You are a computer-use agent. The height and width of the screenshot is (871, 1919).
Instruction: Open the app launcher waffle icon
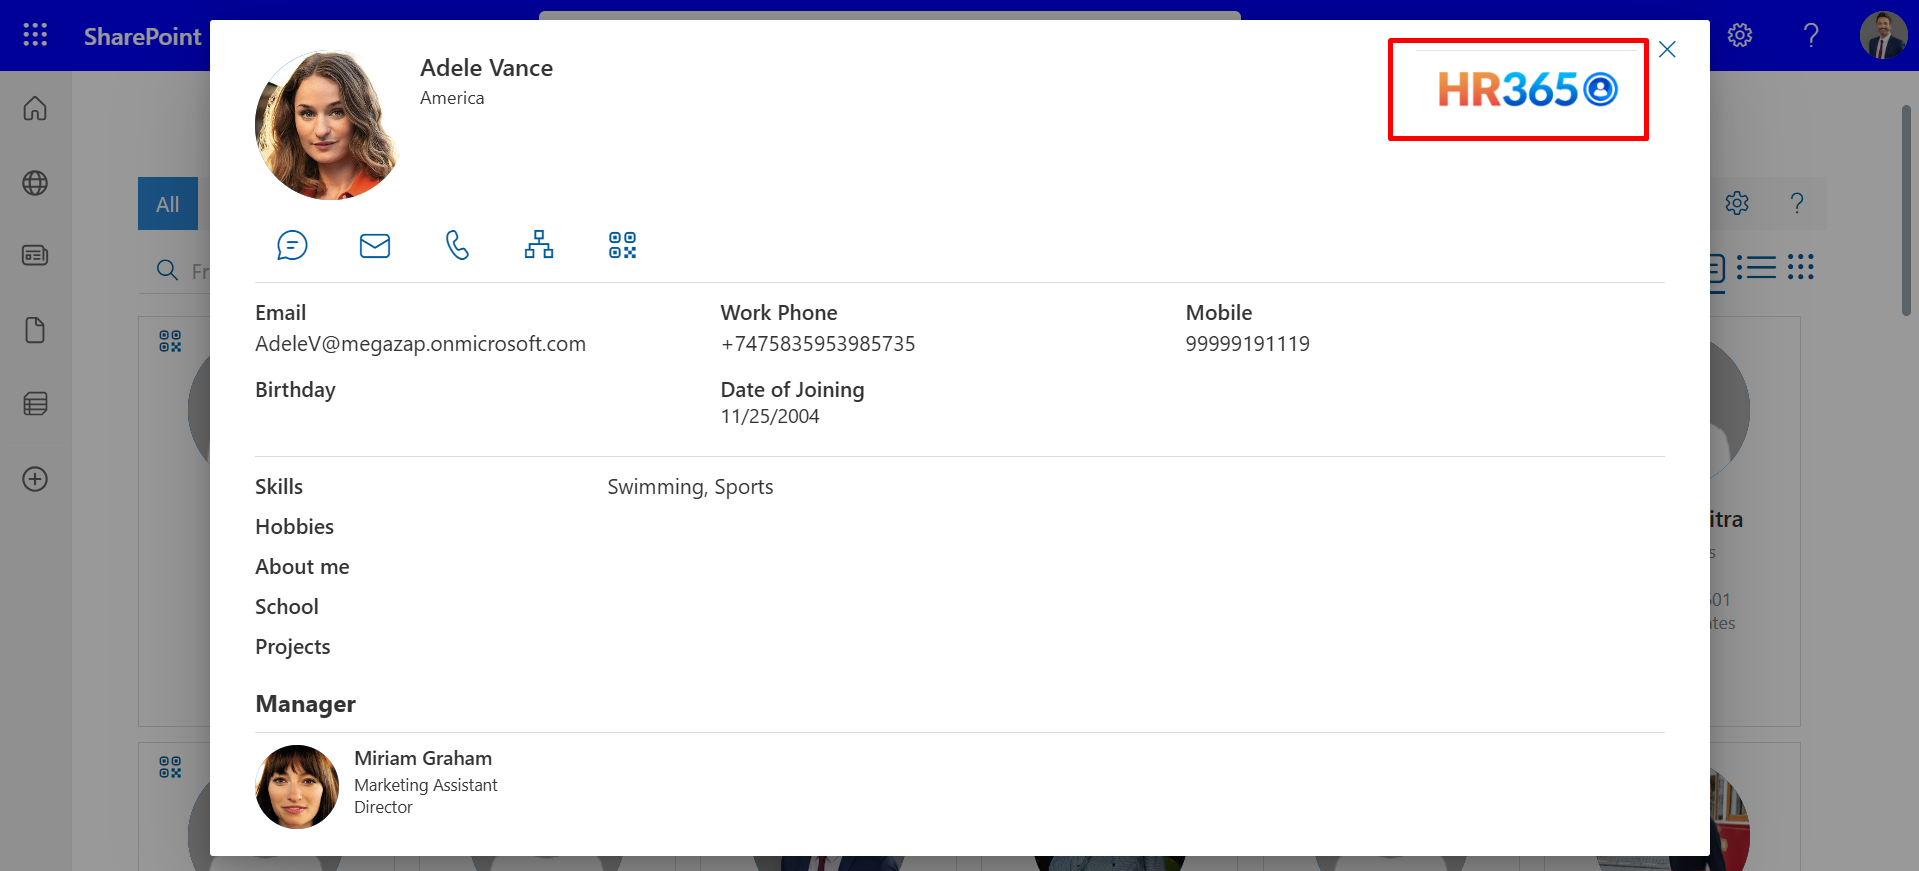35,35
